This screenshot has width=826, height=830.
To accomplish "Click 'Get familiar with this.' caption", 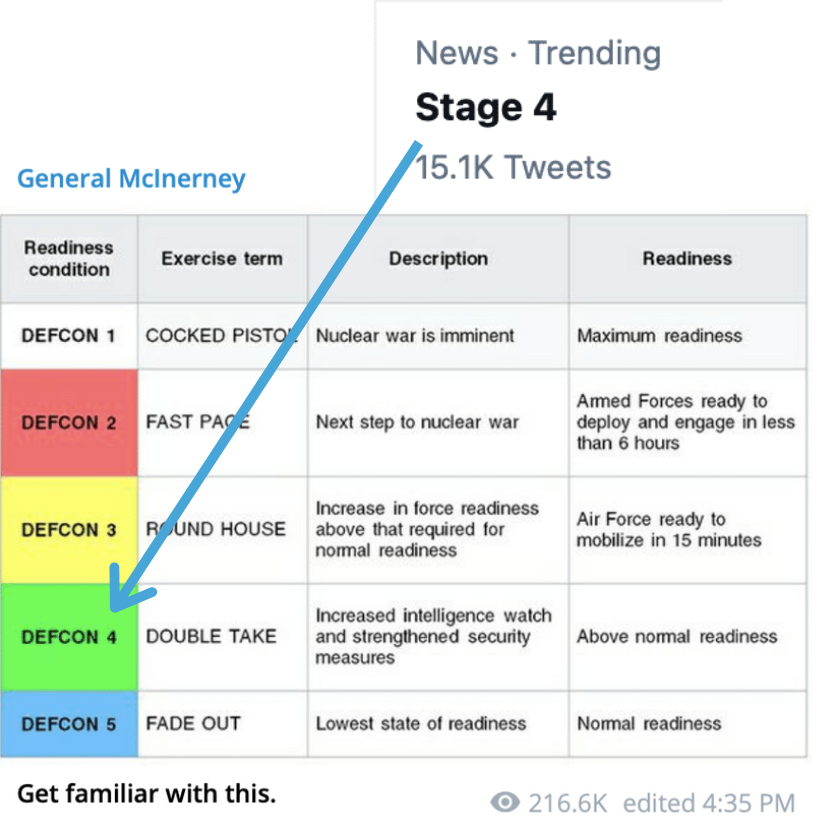I will point(146,795).
